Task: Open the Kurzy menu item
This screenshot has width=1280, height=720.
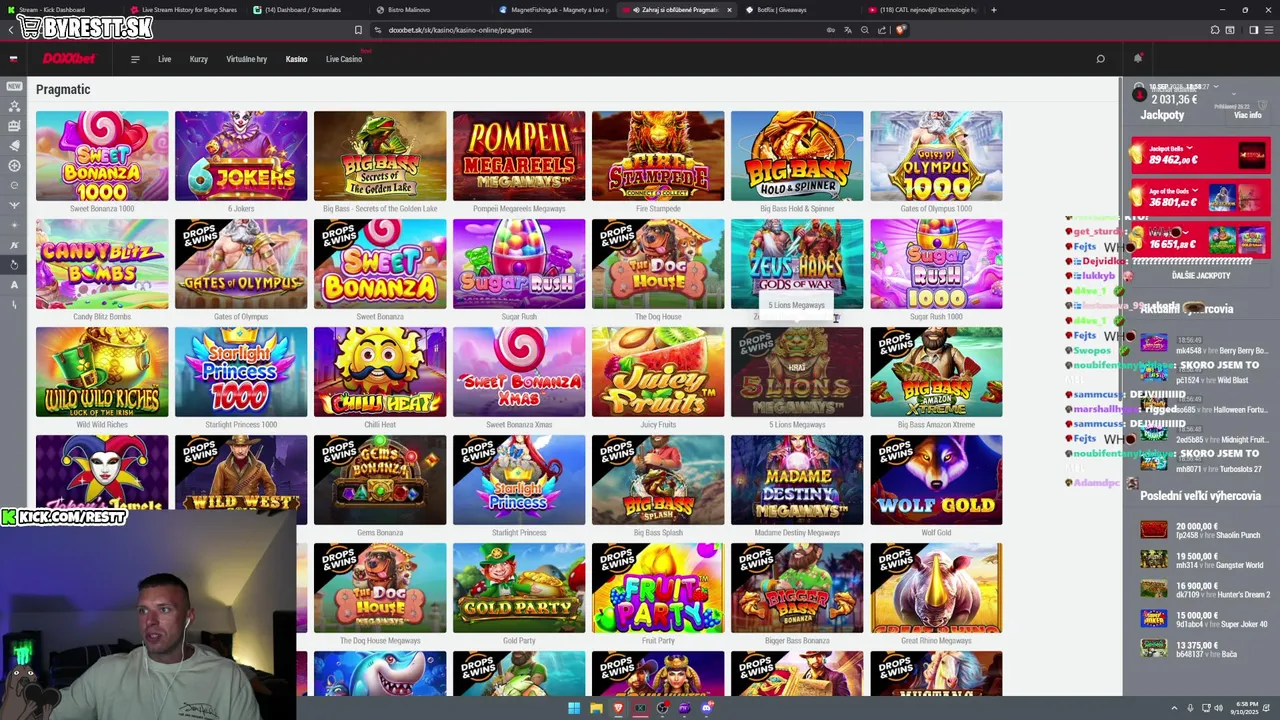Action: point(199,59)
